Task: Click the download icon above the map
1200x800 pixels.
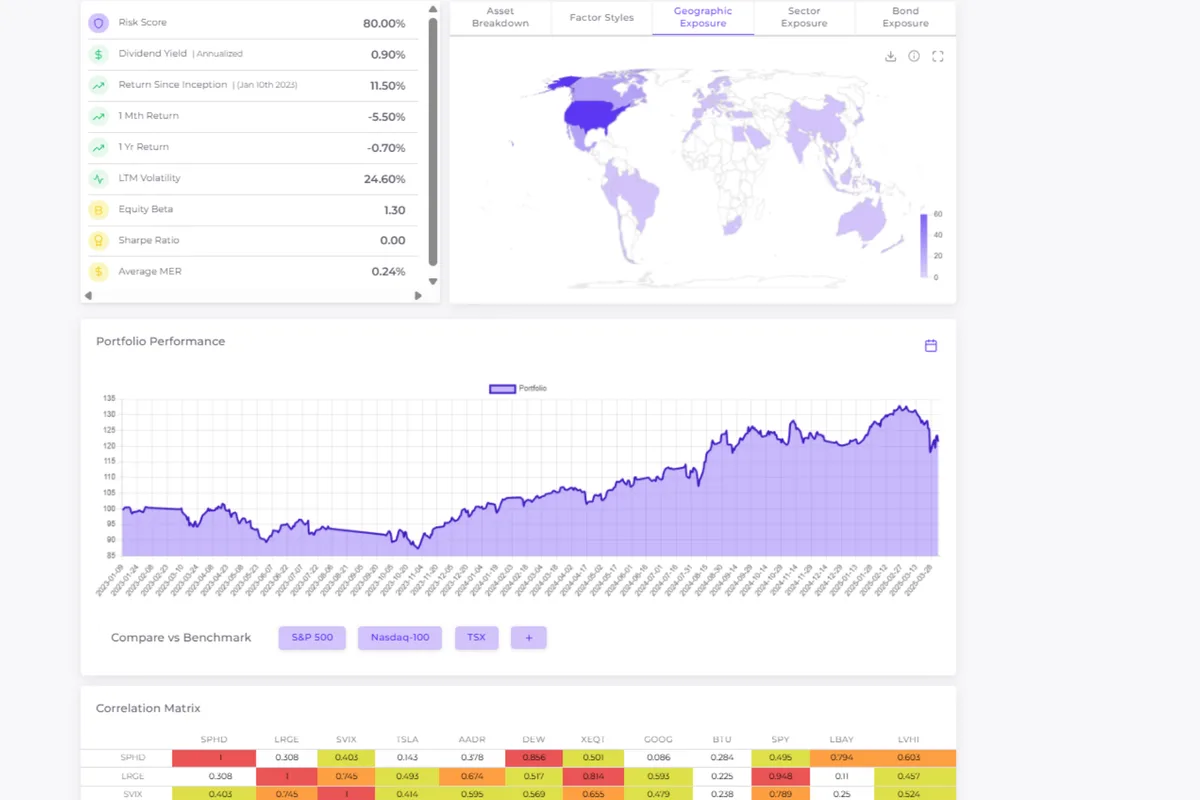Action: tap(890, 57)
